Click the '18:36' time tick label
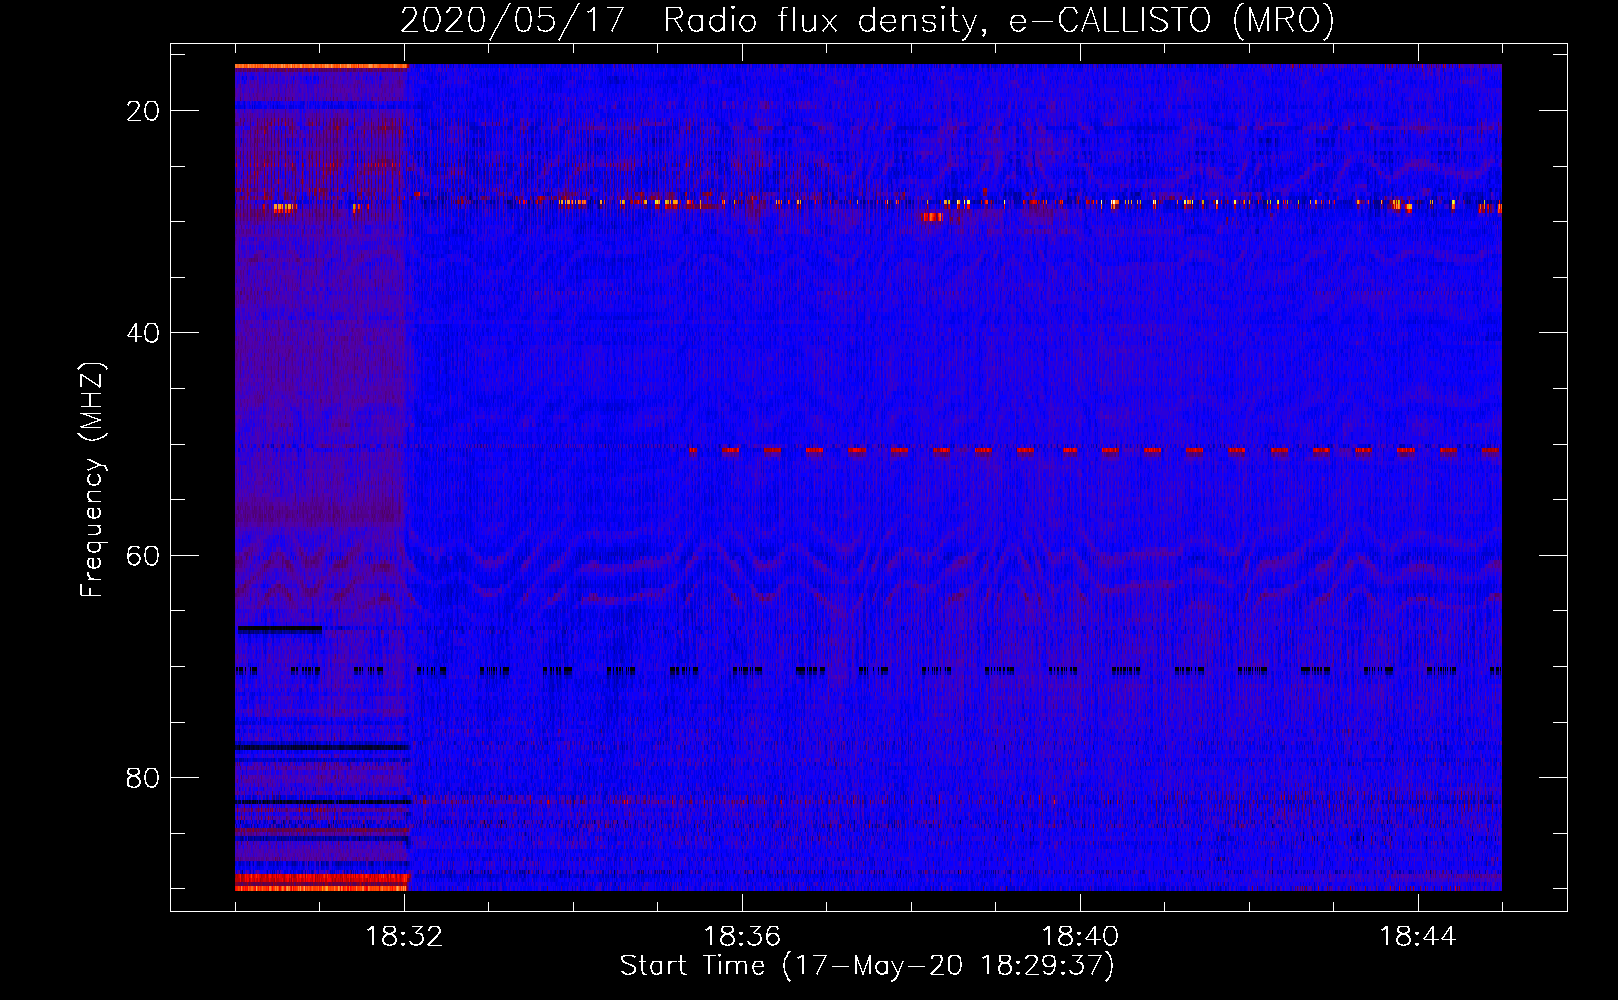The image size is (1618, 1000). coord(742,937)
